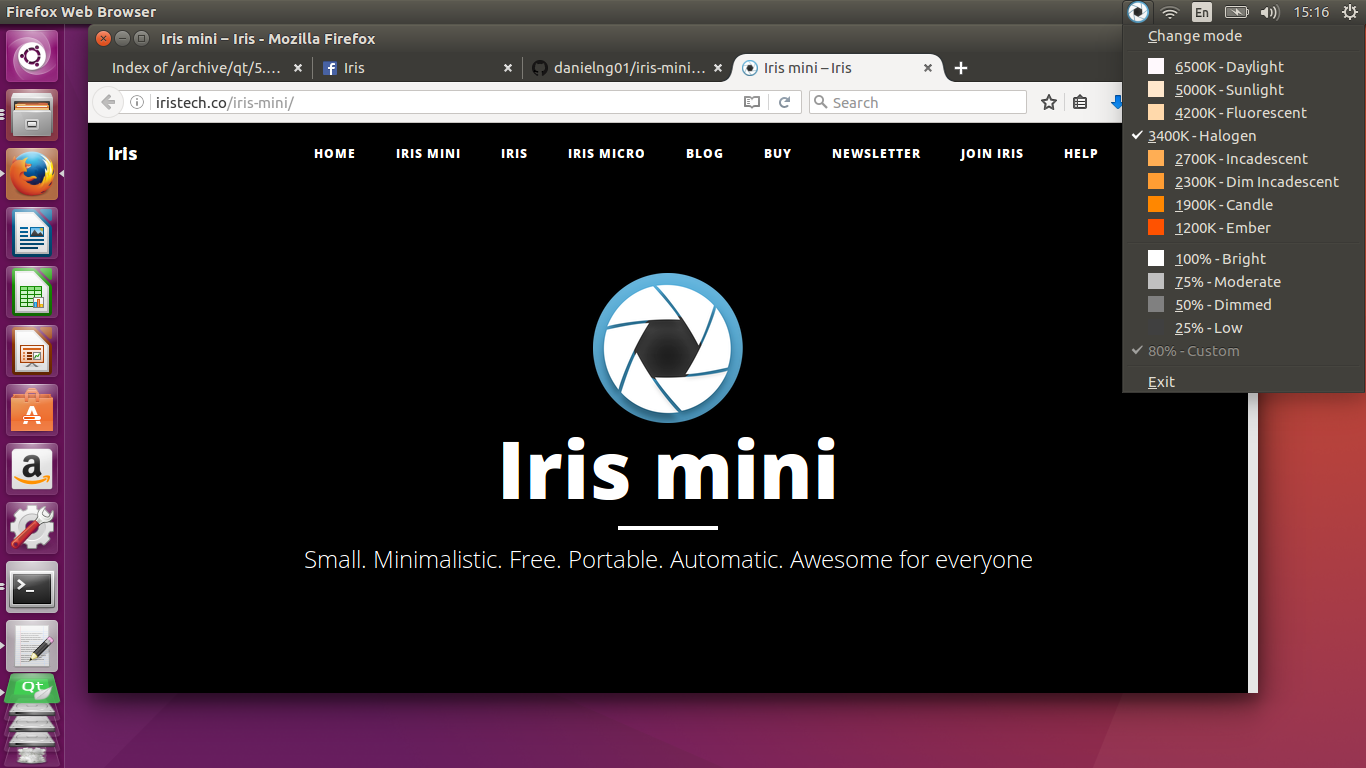Click the time 15:16 clock indicator

(1310, 12)
